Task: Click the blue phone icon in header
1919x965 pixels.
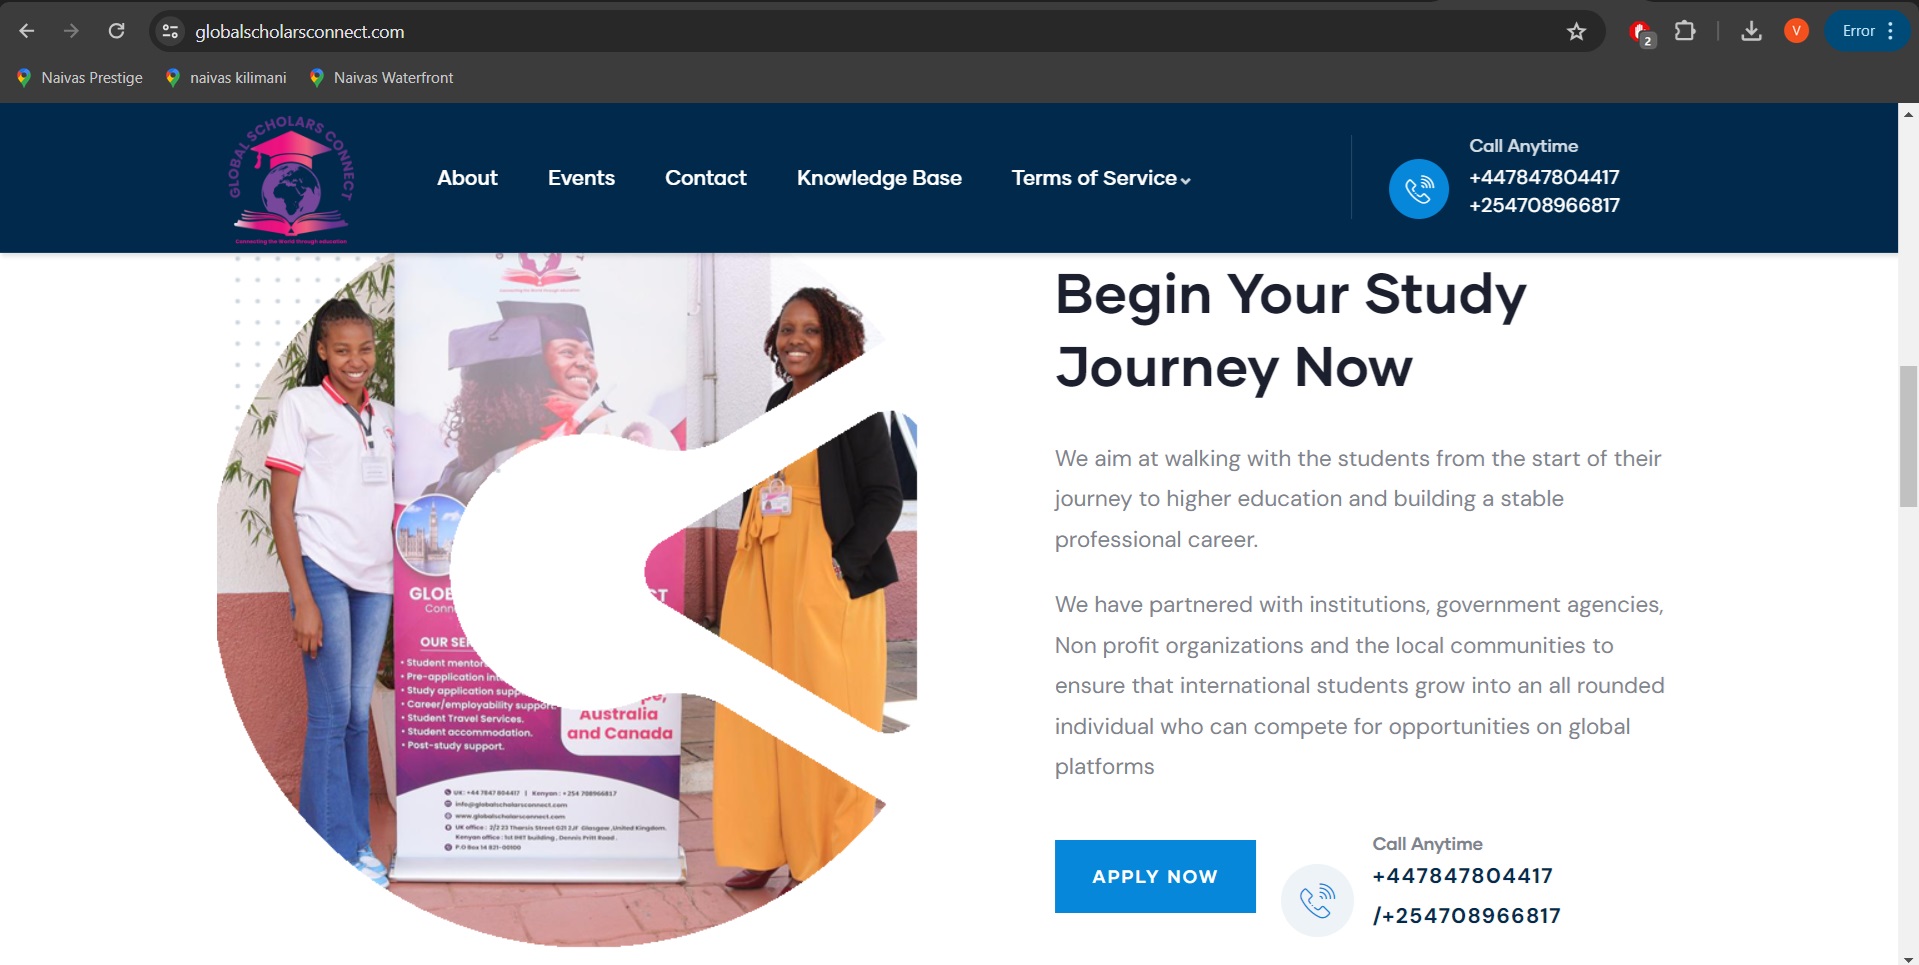Action: pyautogui.click(x=1418, y=189)
